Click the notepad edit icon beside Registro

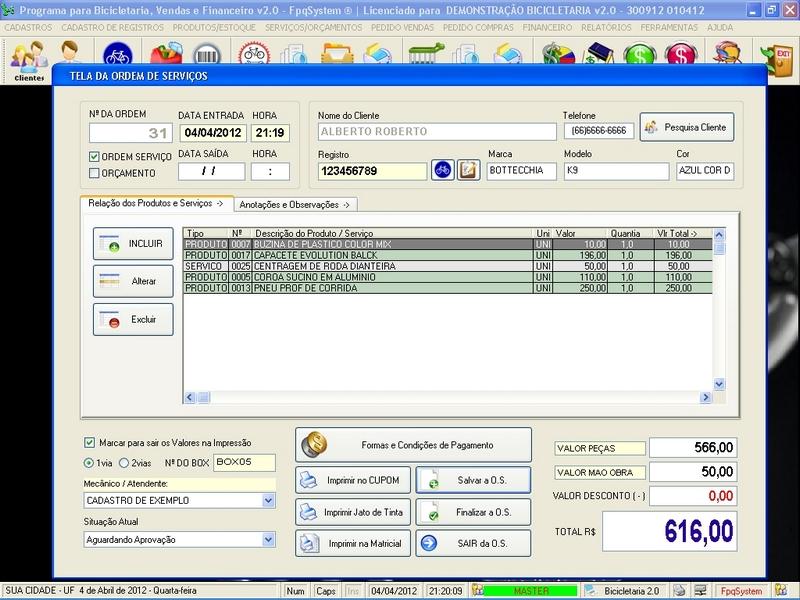tap(468, 170)
